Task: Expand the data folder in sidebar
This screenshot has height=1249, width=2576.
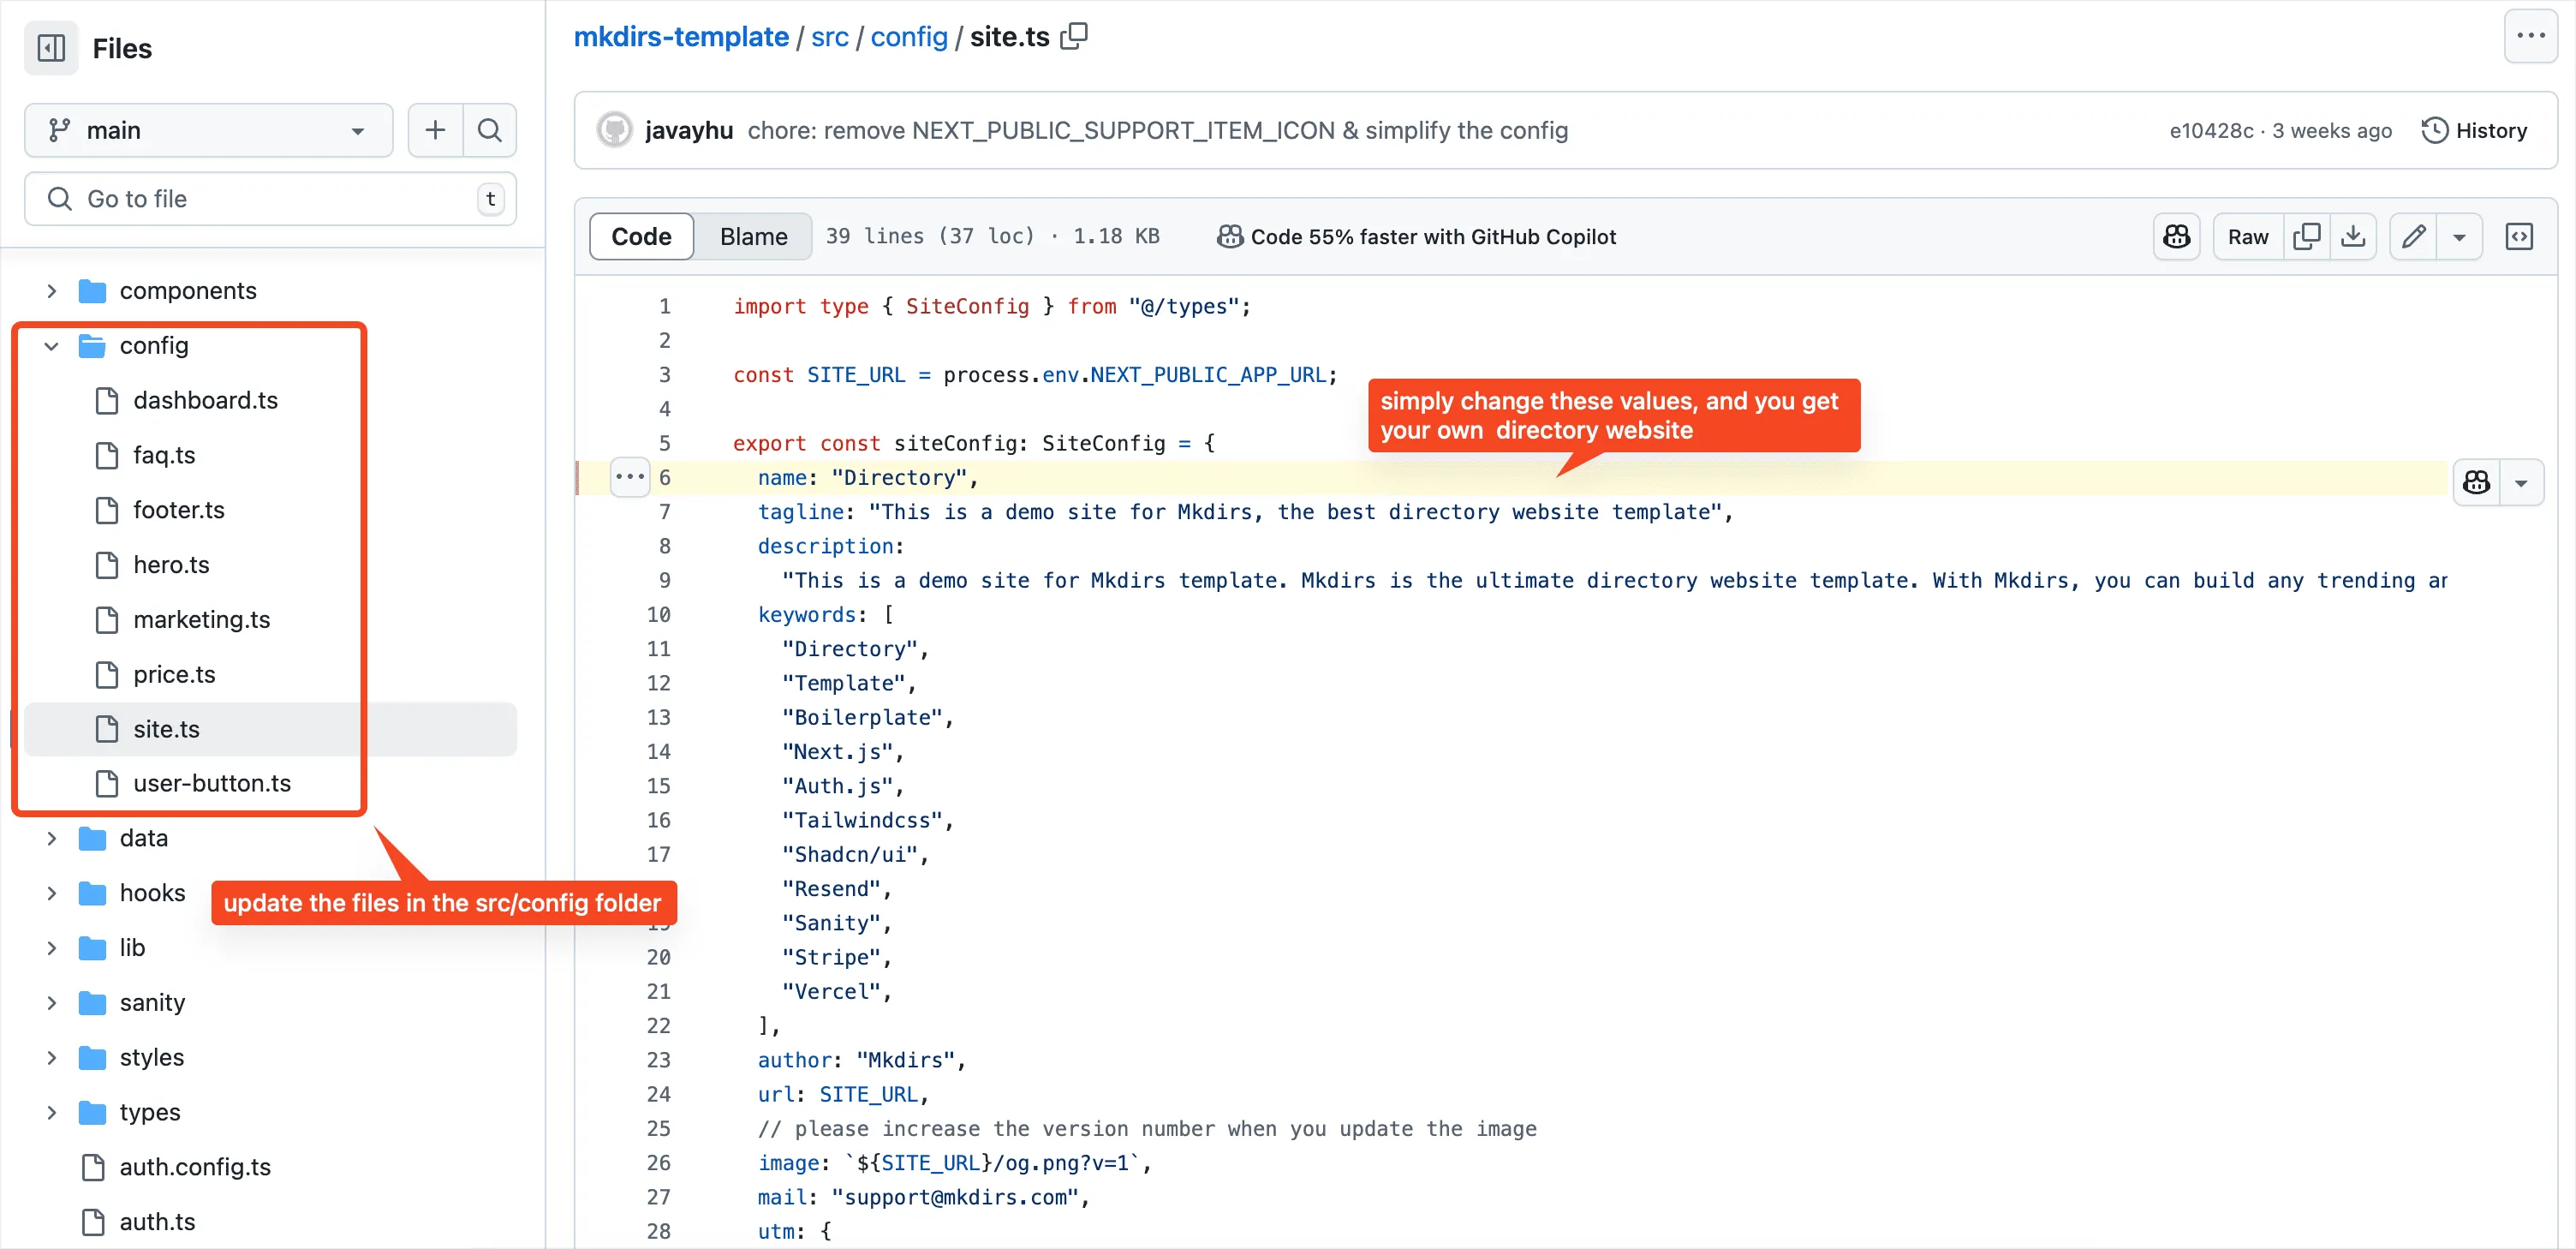Action: pyautogui.click(x=50, y=838)
